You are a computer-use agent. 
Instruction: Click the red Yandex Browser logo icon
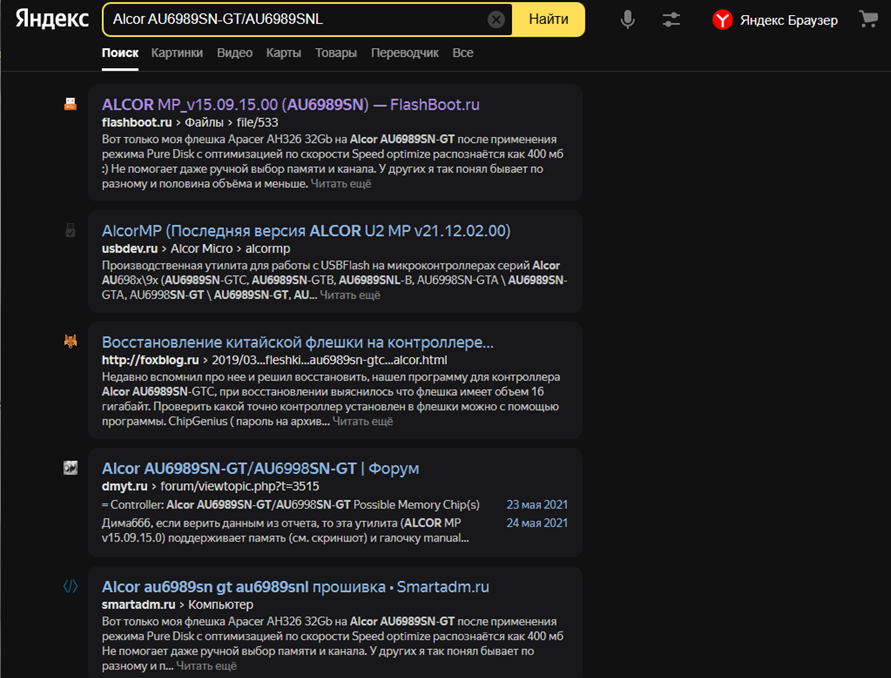pos(722,20)
